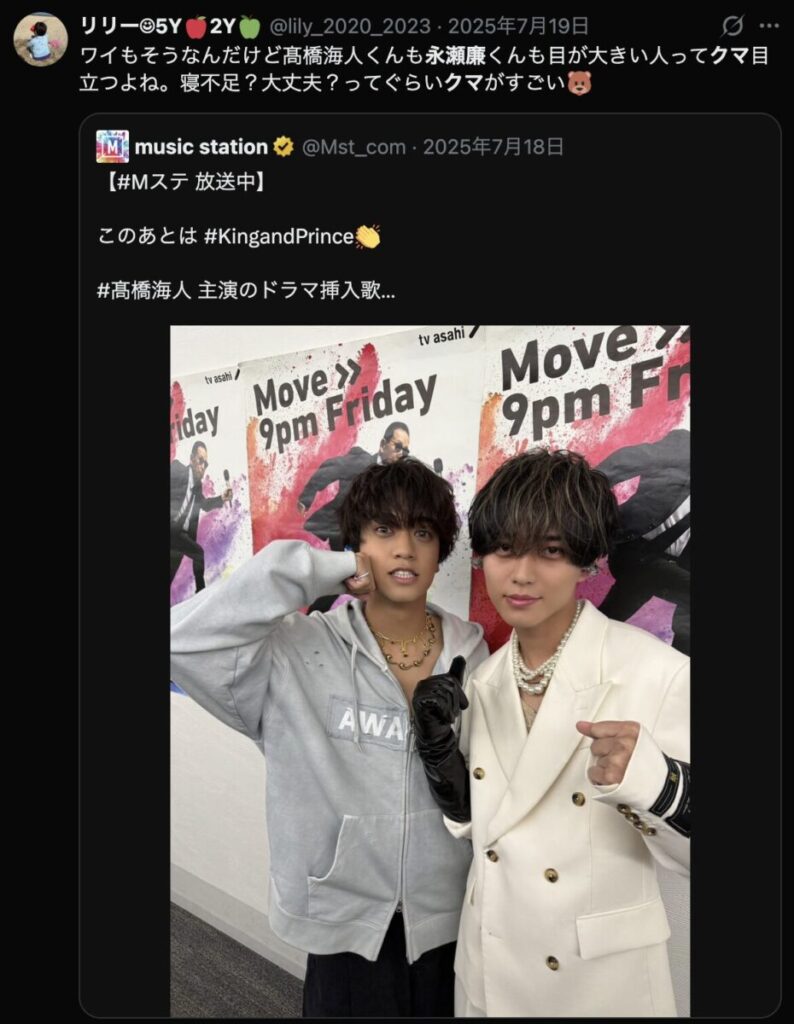Open the 2025年7月18日 quoted tweet date
Viewport: 794px width, 1024px height.
click(493, 147)
